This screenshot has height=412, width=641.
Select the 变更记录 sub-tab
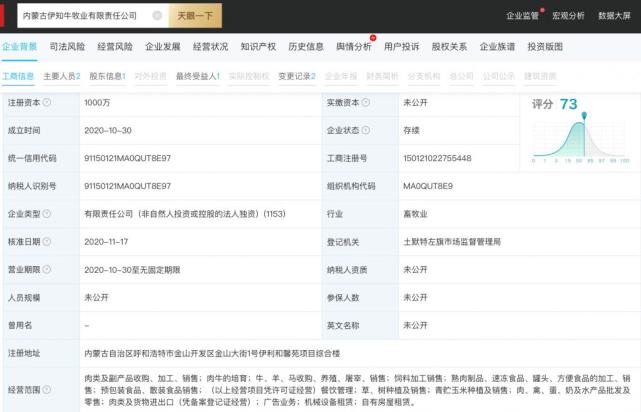(297, 76)
